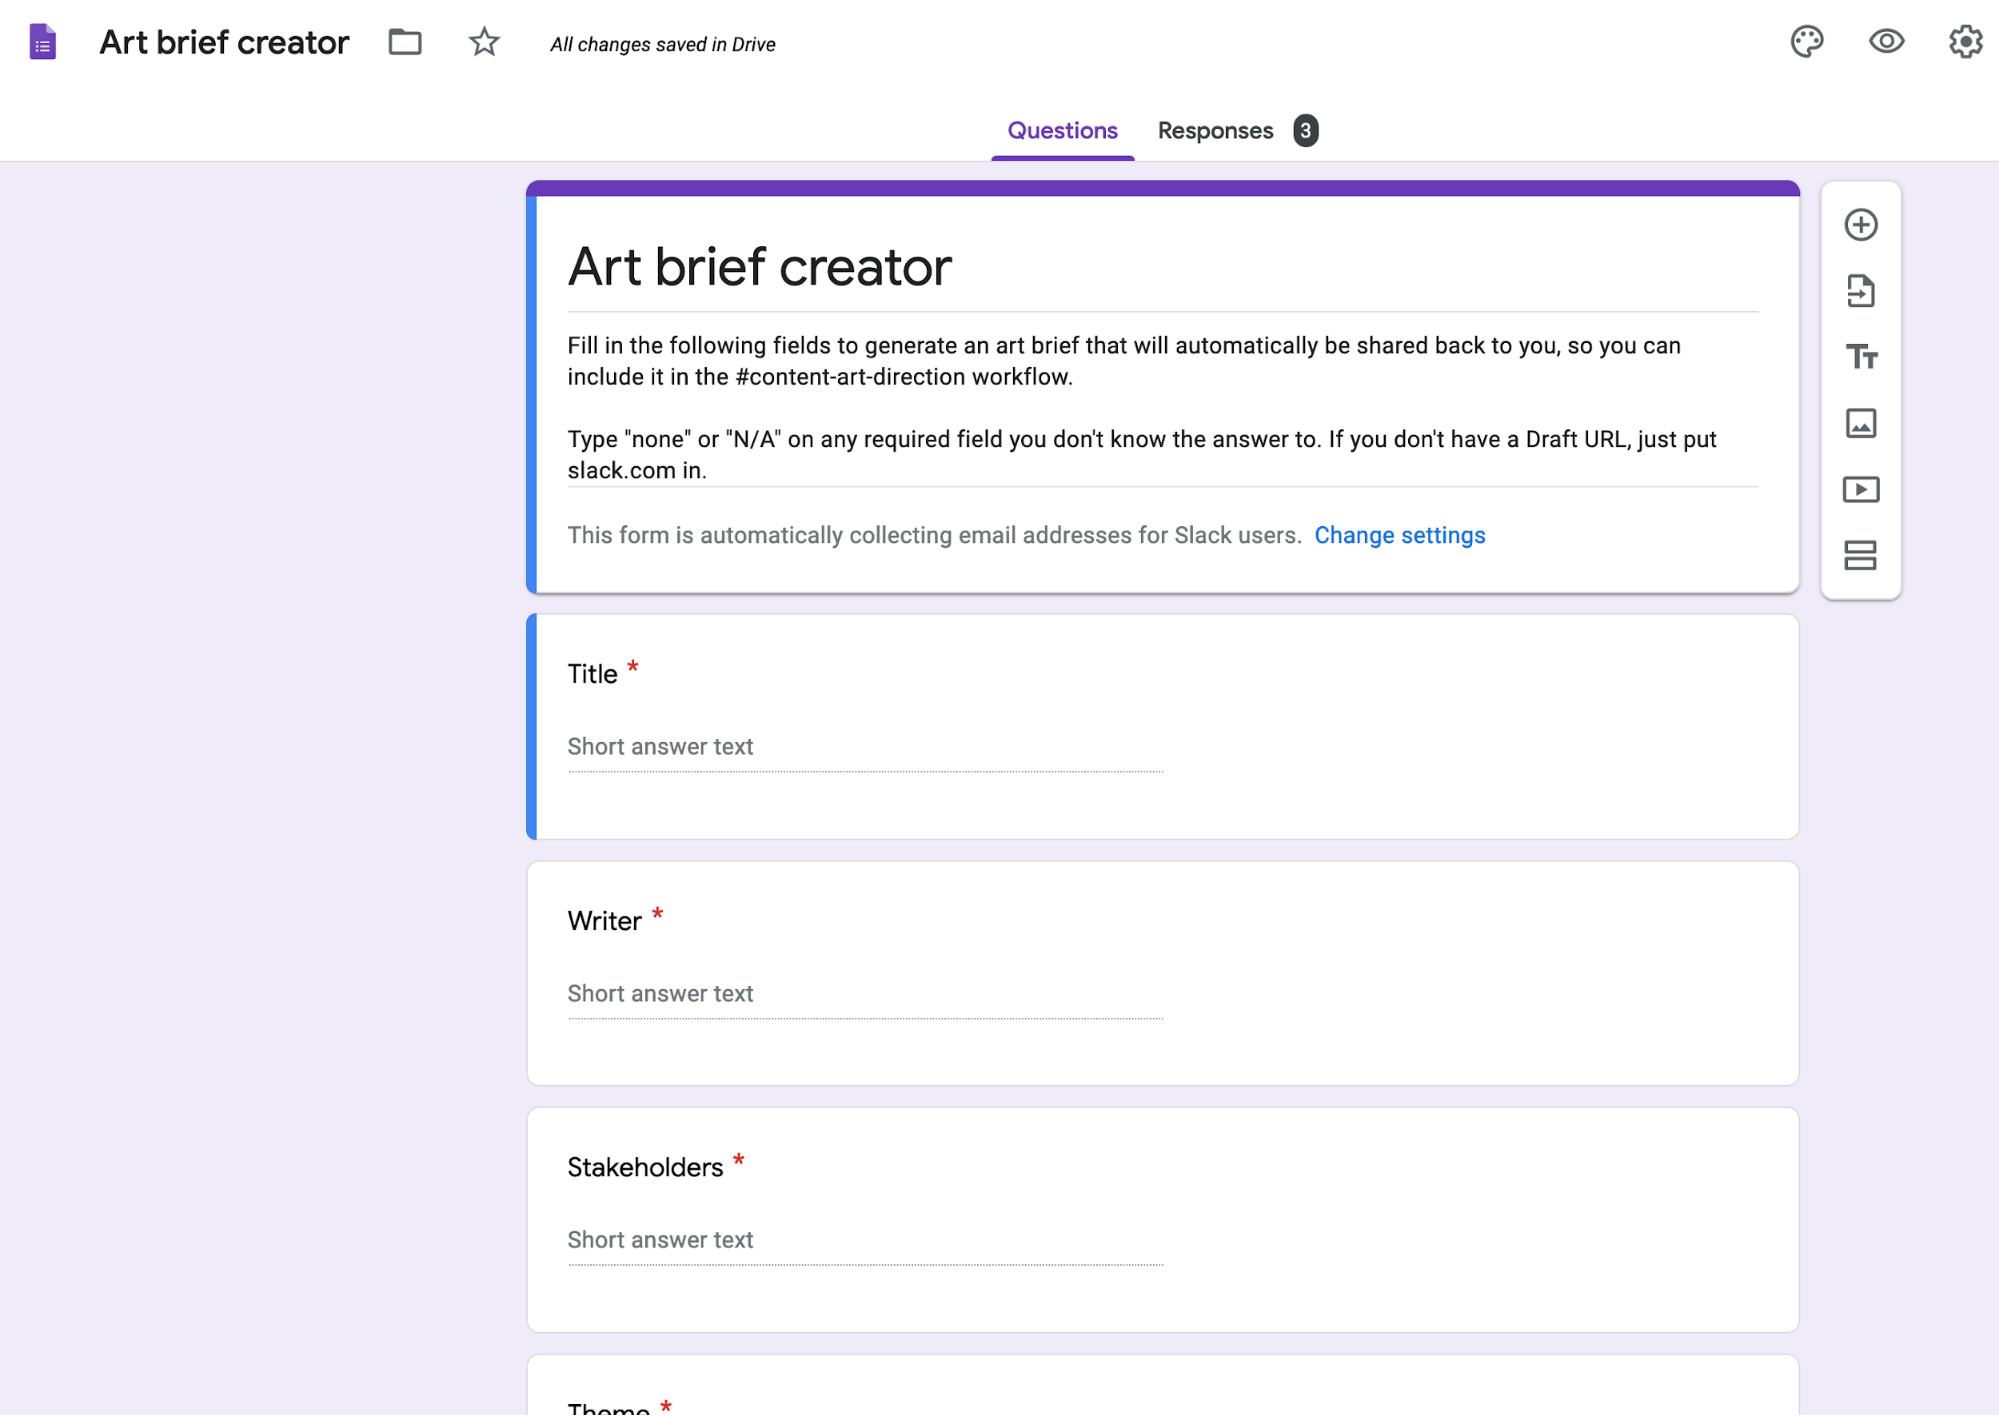This screenshot has width=1999, height=1416.
Task: Click the Title short answer text field
Action: (x=864, y=746)
